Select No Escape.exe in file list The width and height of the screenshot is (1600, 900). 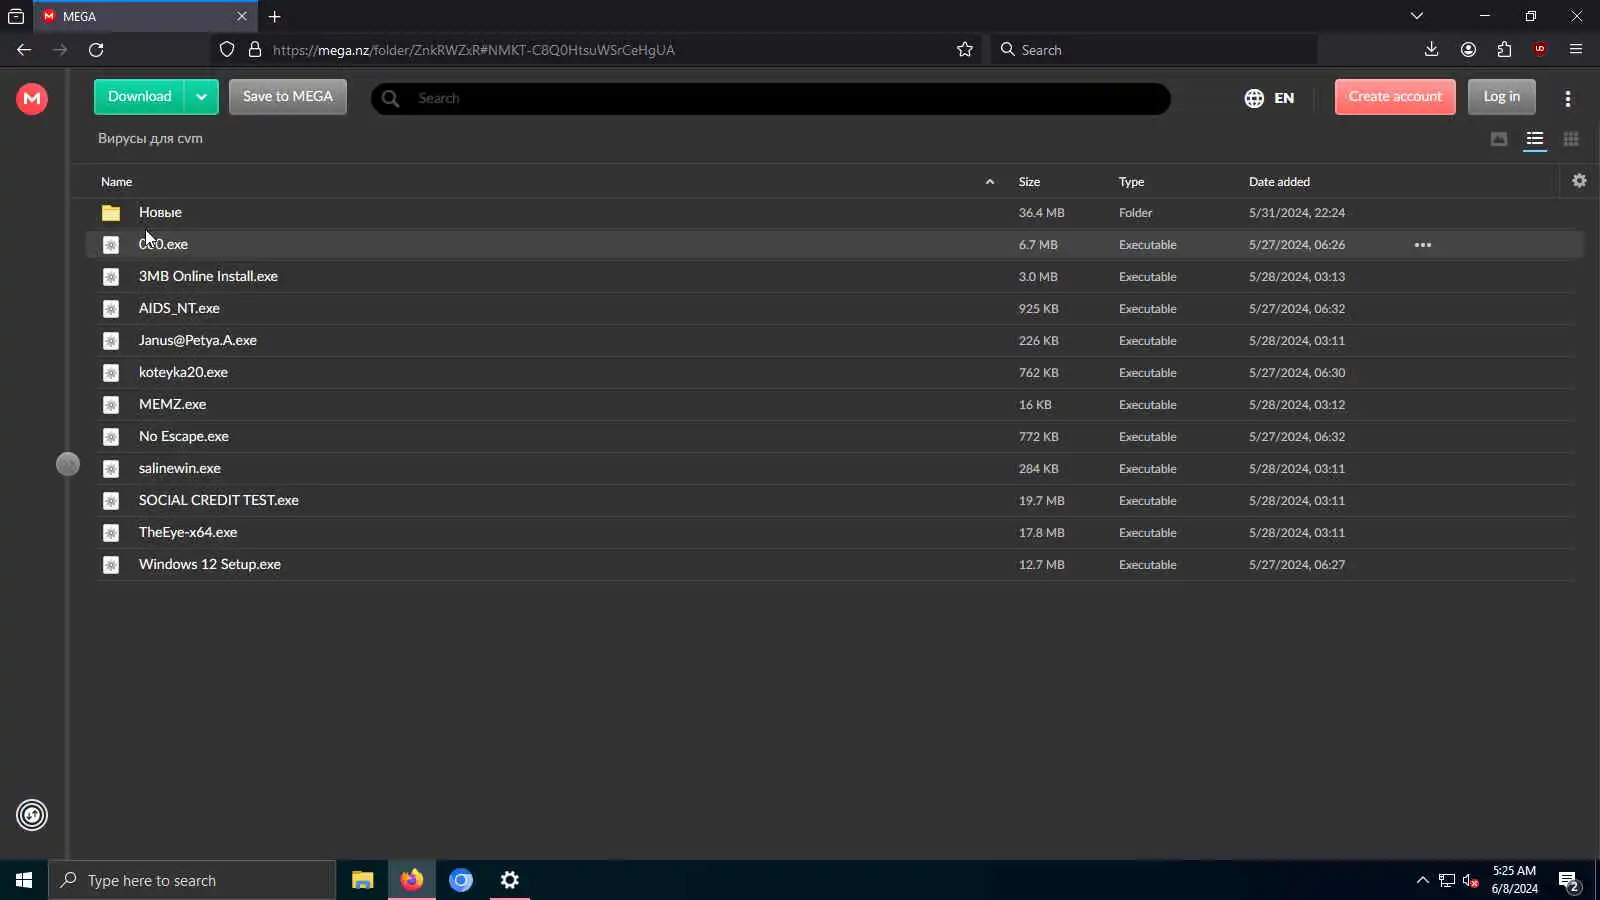coord(835,436)
